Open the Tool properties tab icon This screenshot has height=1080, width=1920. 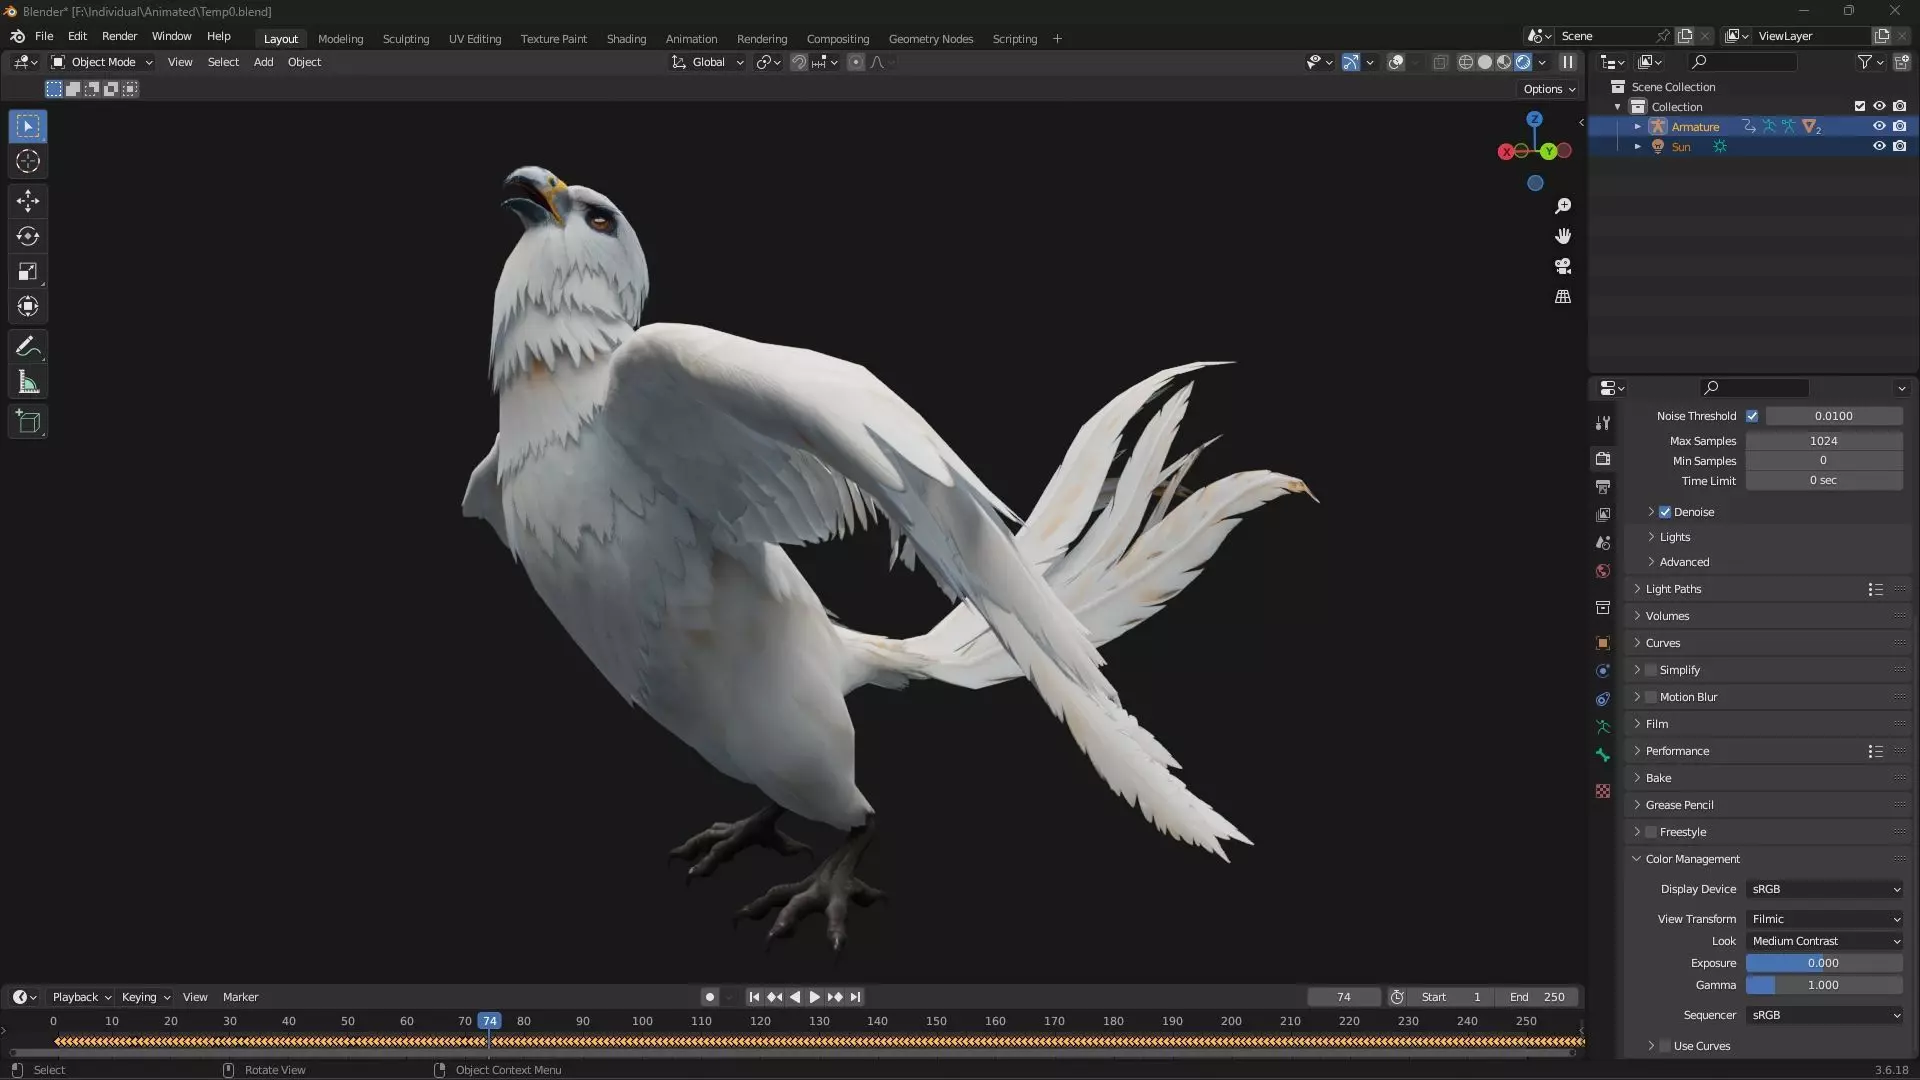click(x=1603, y=423)
